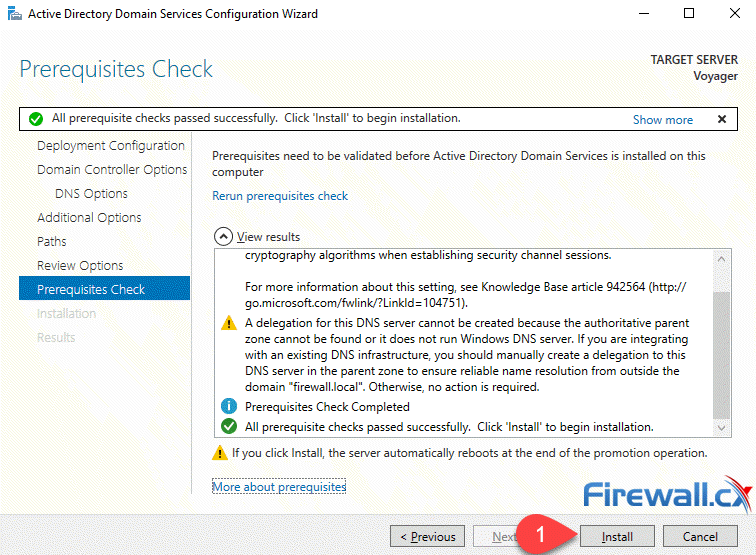Click the disabled Results step
The height and width of the screenshot is (555, 756).
[56, 338]
